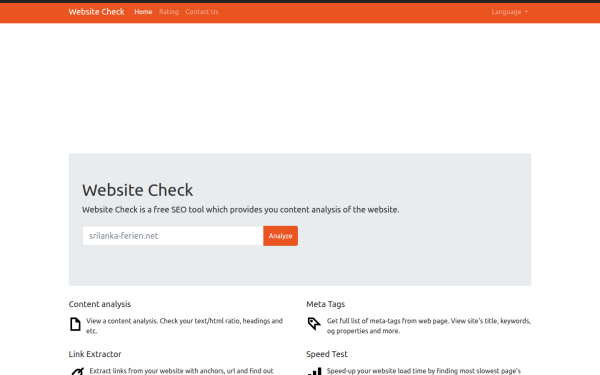Viewport: 600px width, 375px height.
Task: Focus the srilanka-ferien.net domain input field
Action: pos(173,236)
